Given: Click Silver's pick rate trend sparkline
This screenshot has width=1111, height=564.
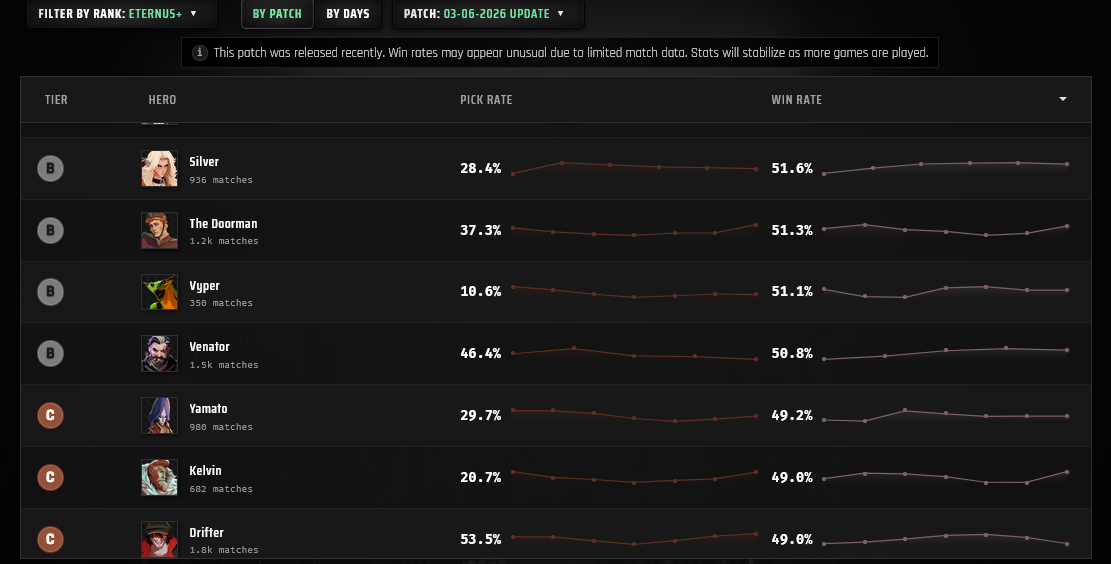Looking at the screenshot, I should [635, 168].
